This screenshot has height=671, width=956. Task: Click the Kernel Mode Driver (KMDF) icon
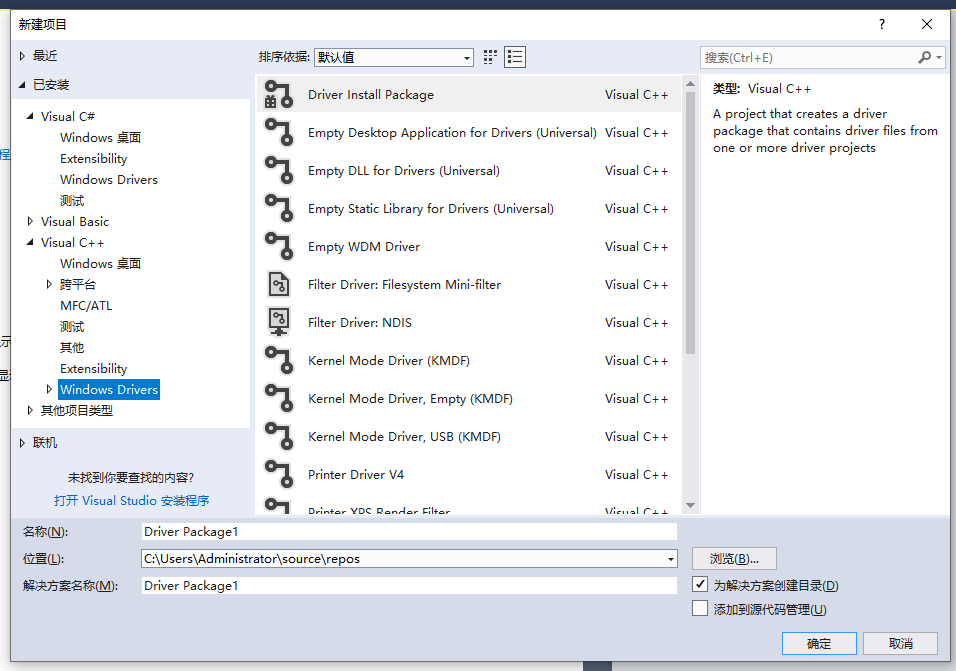click(279, 360)
